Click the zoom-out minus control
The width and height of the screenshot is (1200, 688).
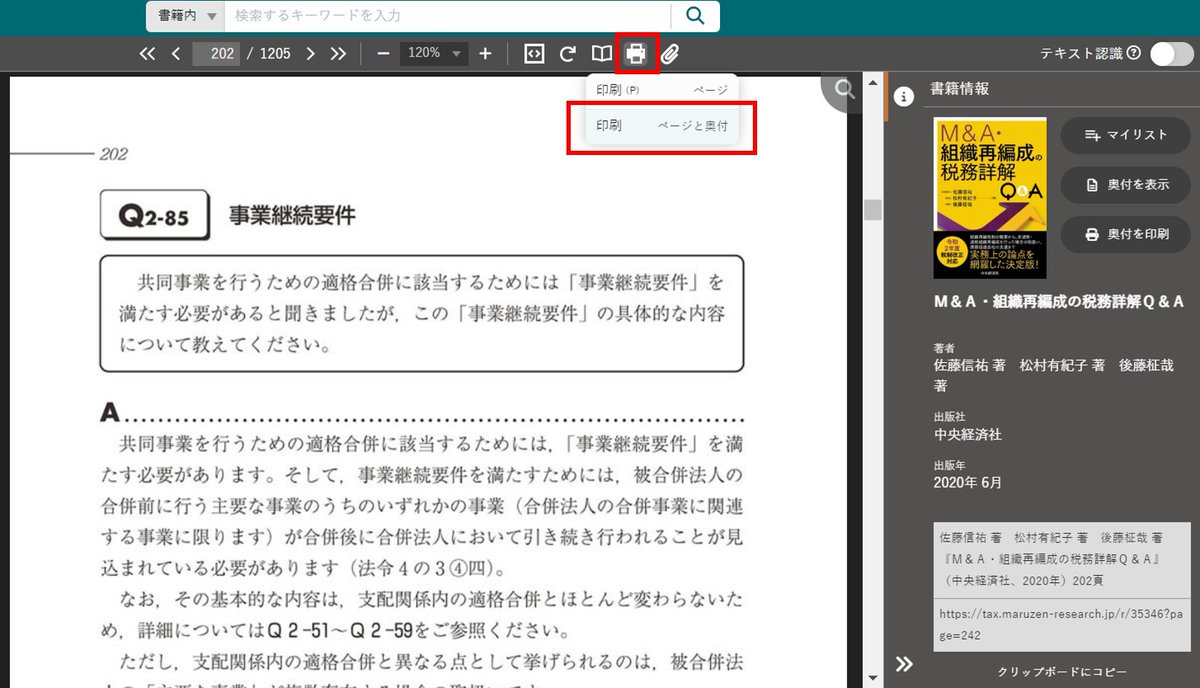tap(381, 53)
